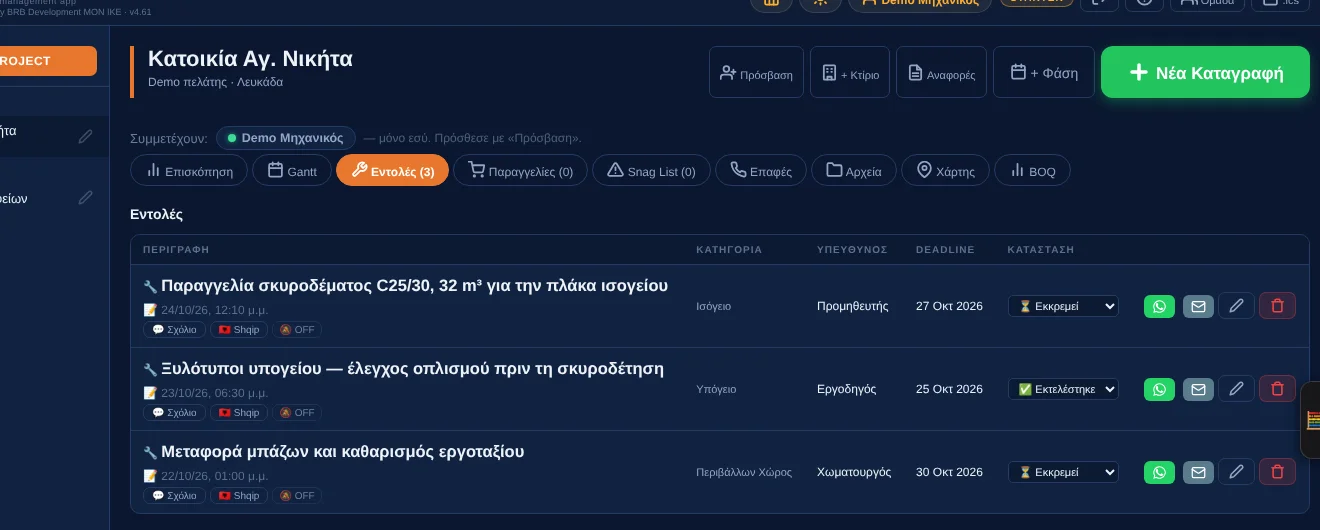Click the DEADLINE column header

(945, 249)
